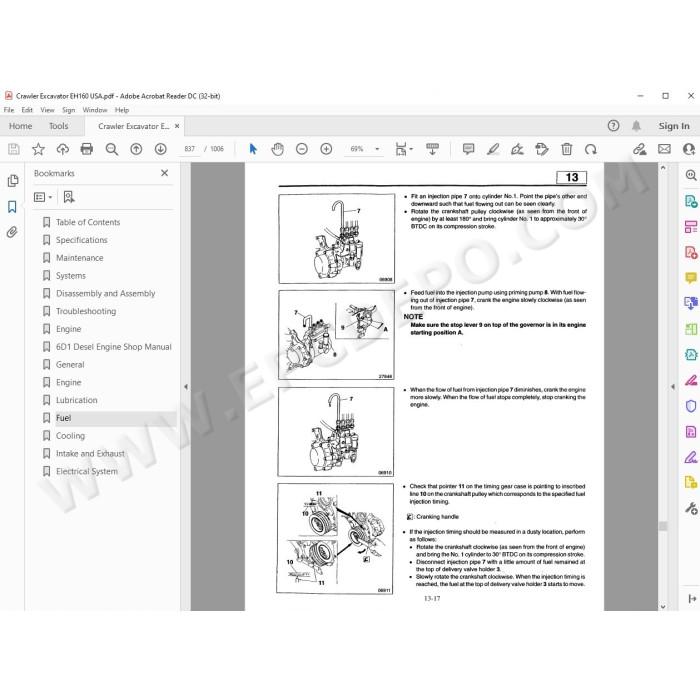Click the document scrollbar up arrow
Screen dimensions: 700x700
point(663,168)
